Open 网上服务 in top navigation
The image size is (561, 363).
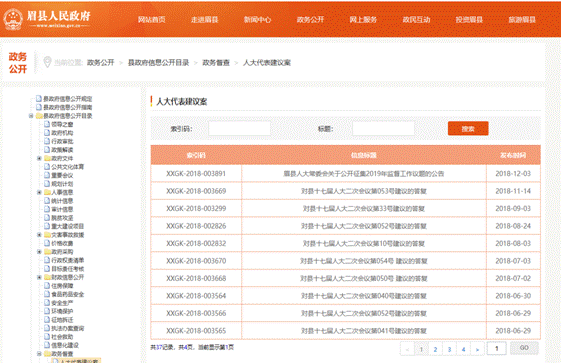(x=363, y=20)
